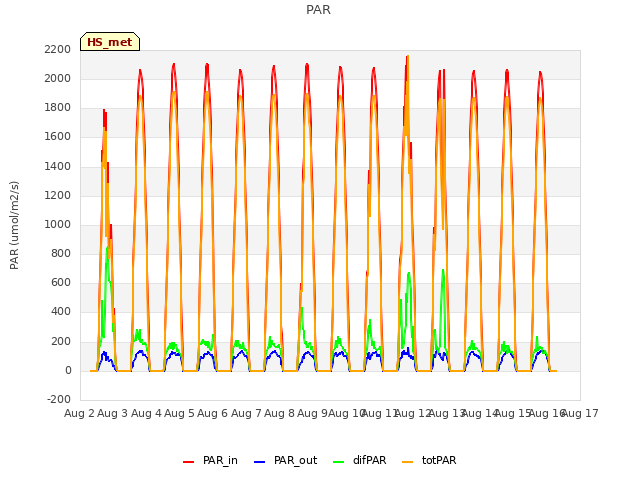
Task: Toggle the totPAR legend entry
Action: coord(429,460)
